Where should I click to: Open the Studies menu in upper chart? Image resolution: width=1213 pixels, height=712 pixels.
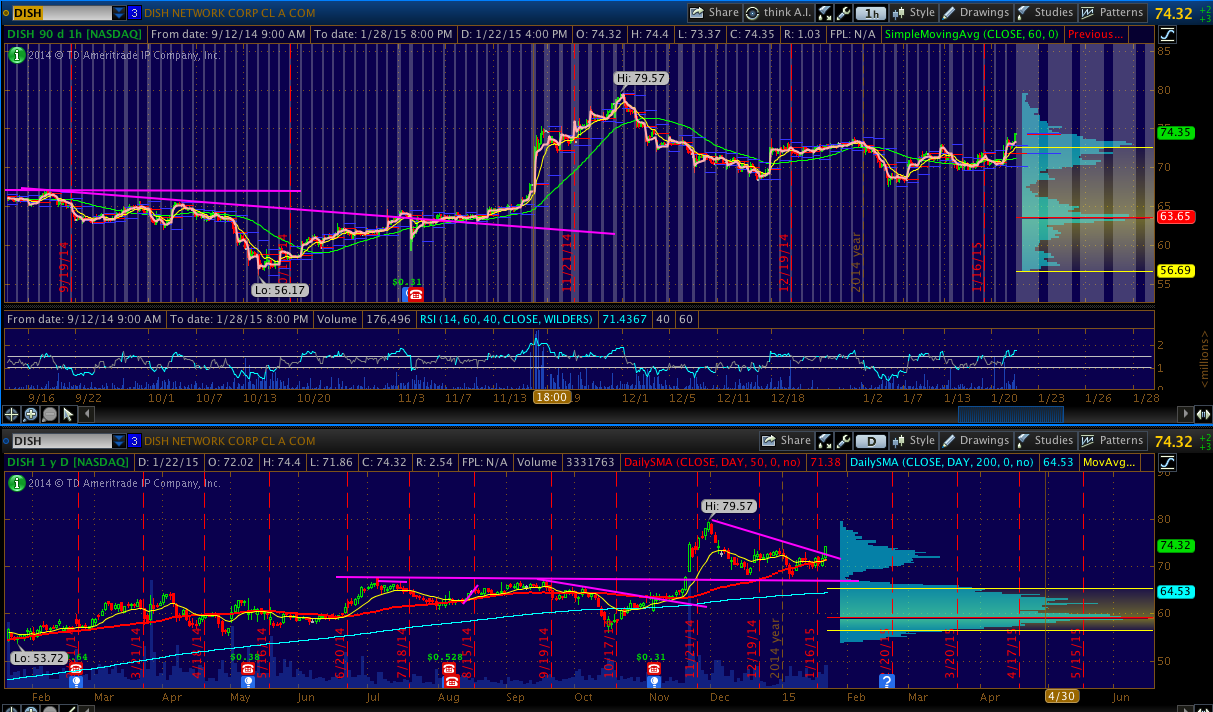click(x=1045, y=13)
